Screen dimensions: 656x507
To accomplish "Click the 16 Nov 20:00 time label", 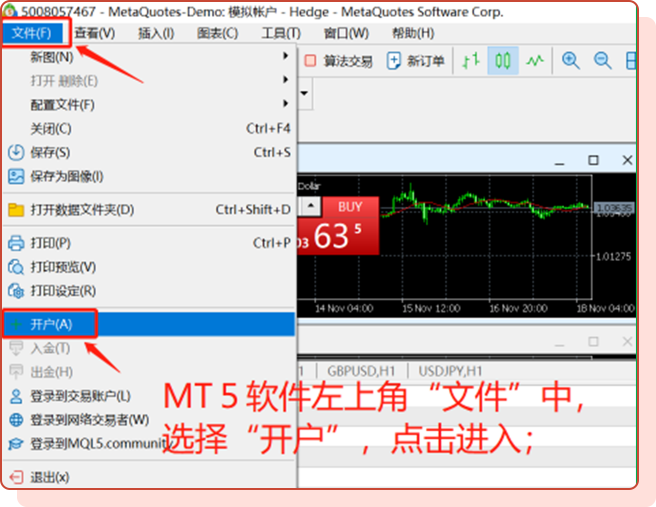I will tap(518, 309).
